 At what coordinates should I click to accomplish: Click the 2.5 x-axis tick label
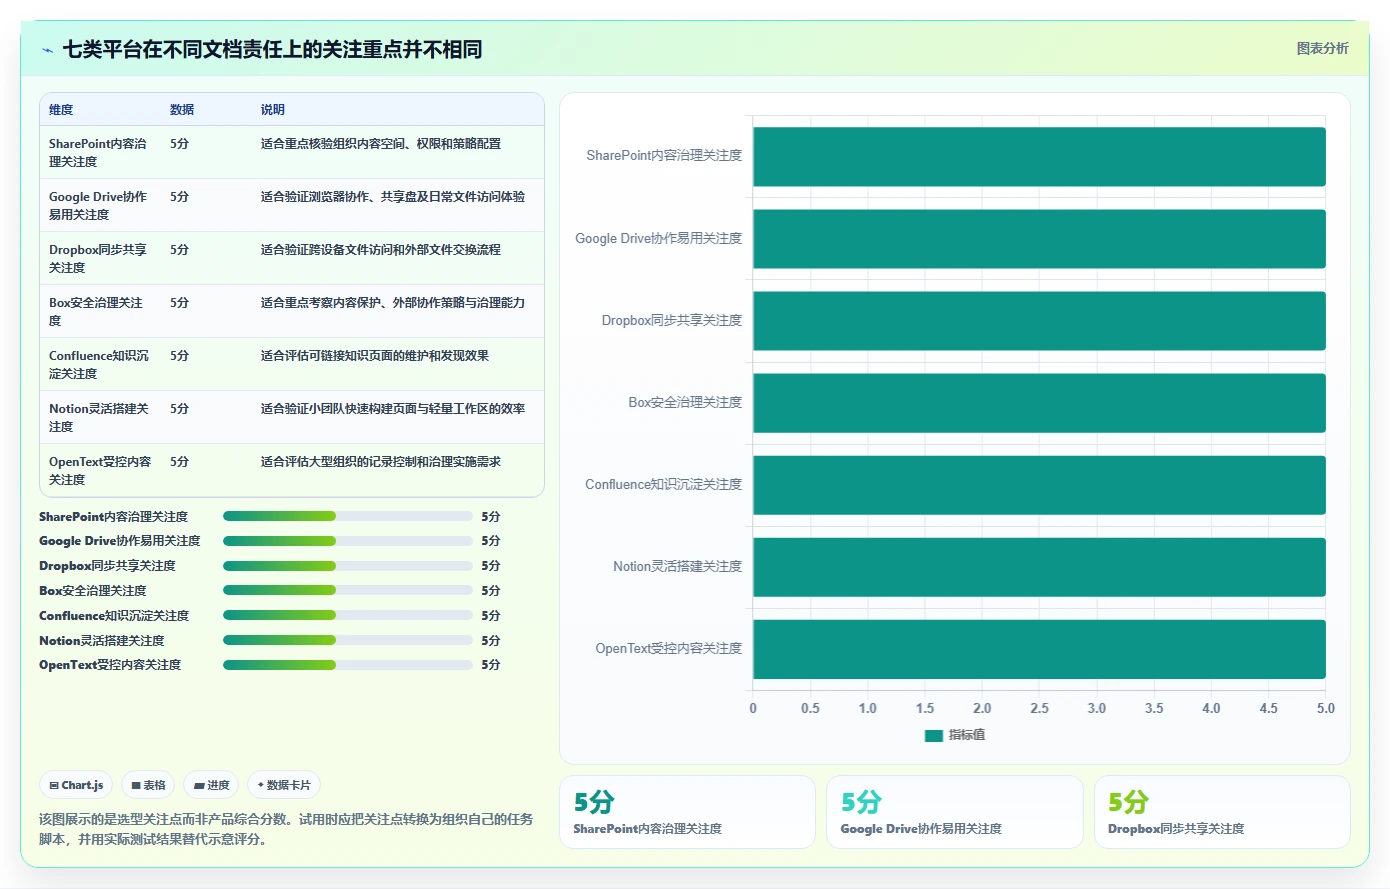coord(1040,708)
